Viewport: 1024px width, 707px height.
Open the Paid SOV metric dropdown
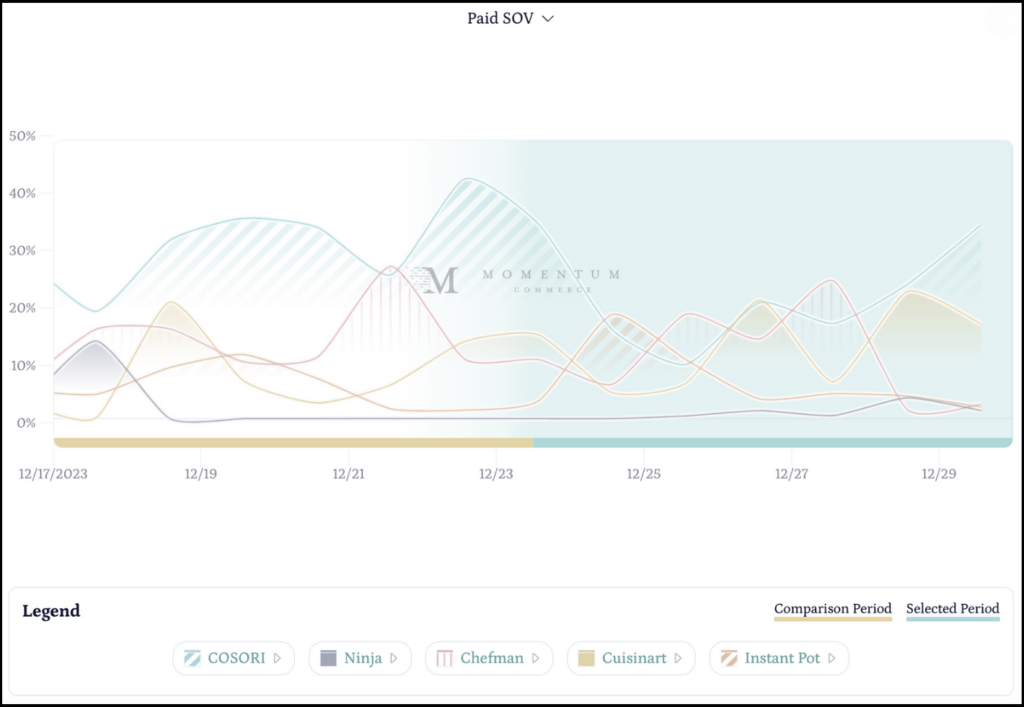click(510, 19)
